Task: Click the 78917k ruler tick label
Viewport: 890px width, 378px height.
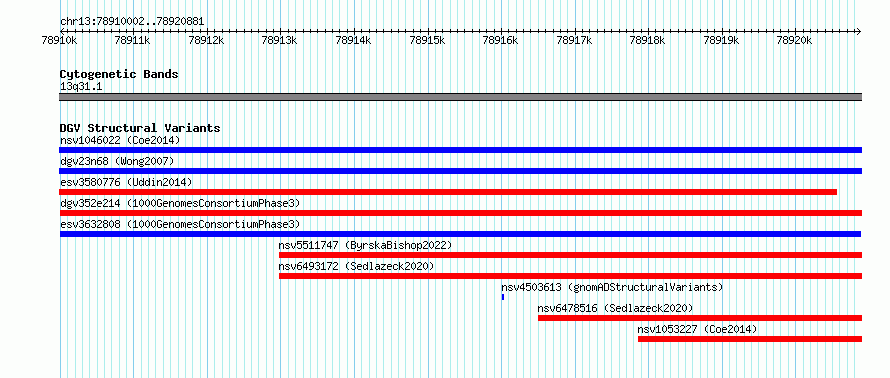Action: [575, 40]
